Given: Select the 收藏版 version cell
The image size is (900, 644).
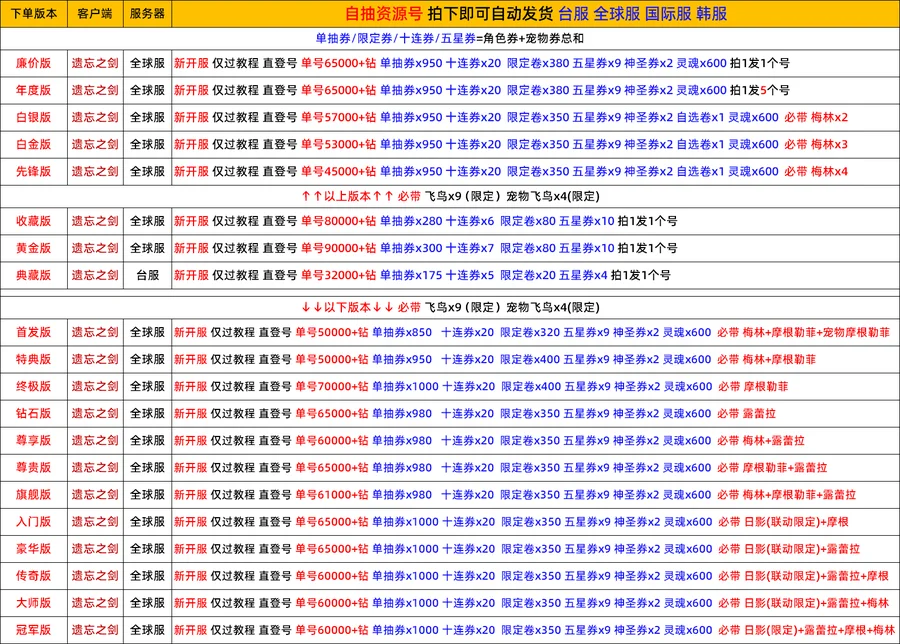Looking at the screenshot, I should pos(33,221).
